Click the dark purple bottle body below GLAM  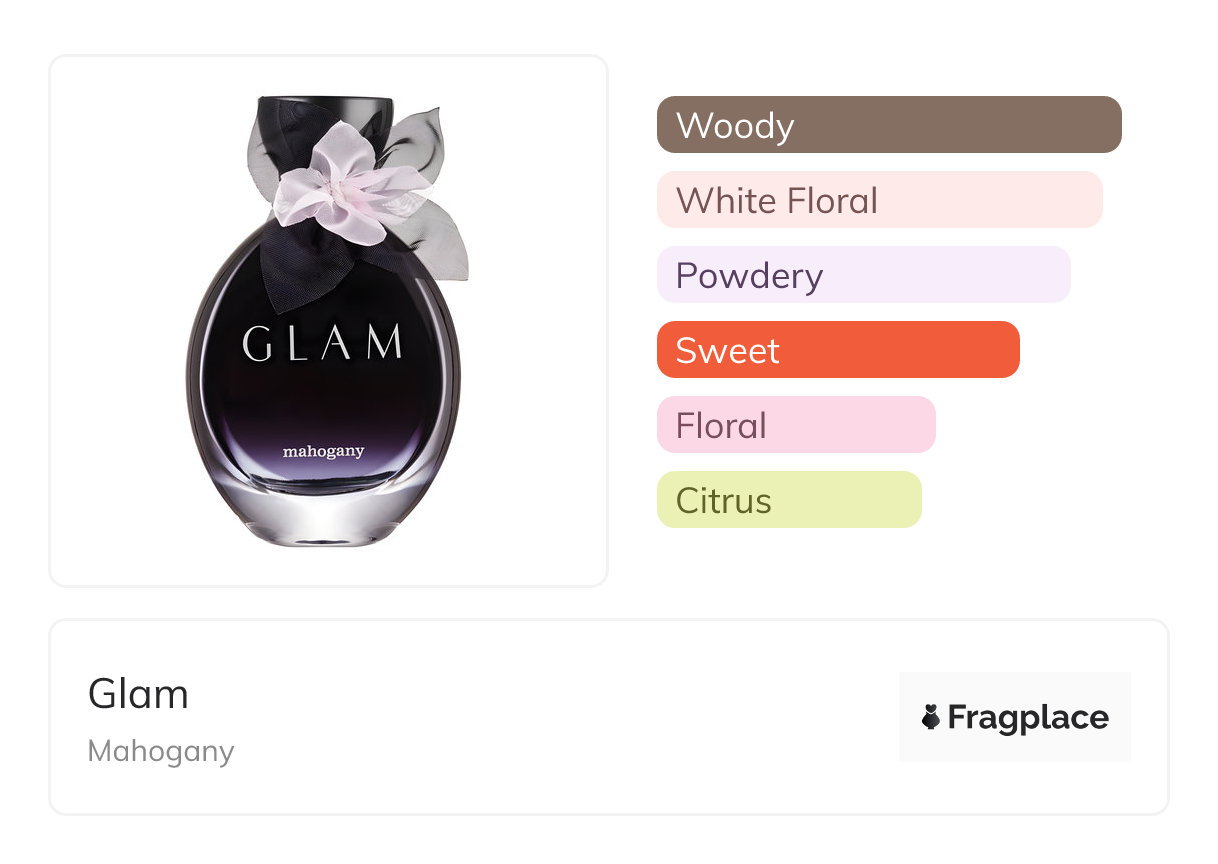pyautogui.click(x=322, y=400)
